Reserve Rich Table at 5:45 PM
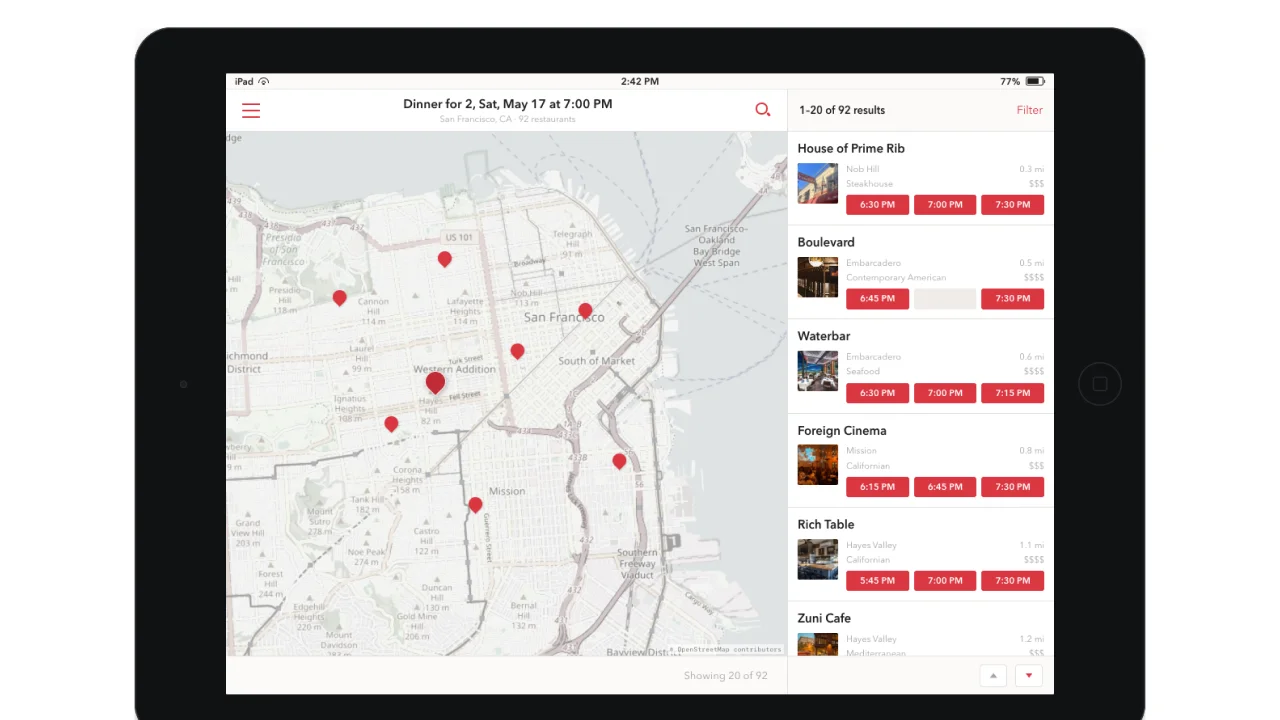Screen dimensions: 1280x720 point(878,581)
